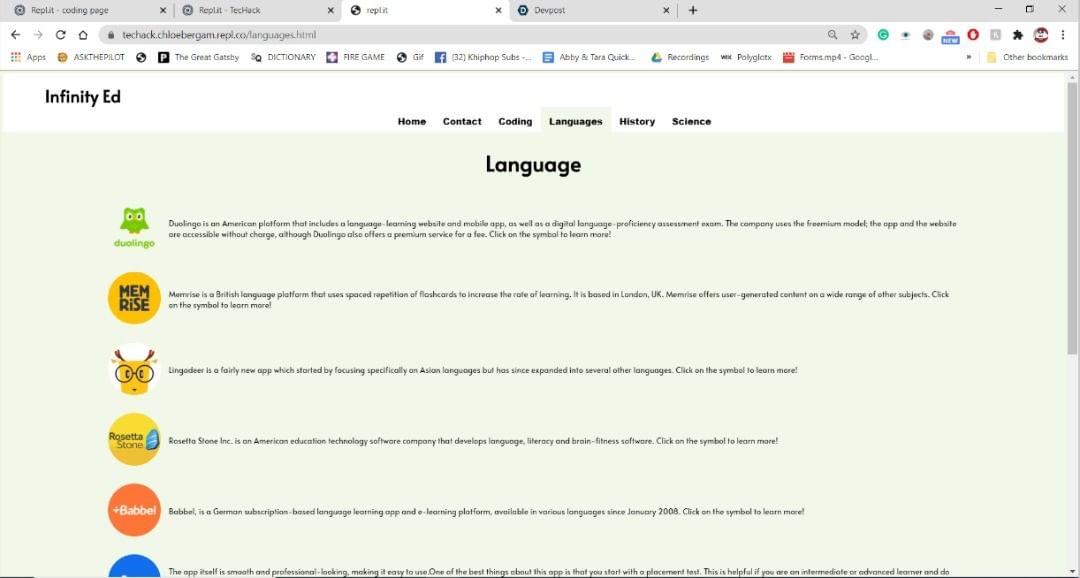Screen dimensions: 1080x578
Task: Close the Devpost tab
Action: [666, 10]
